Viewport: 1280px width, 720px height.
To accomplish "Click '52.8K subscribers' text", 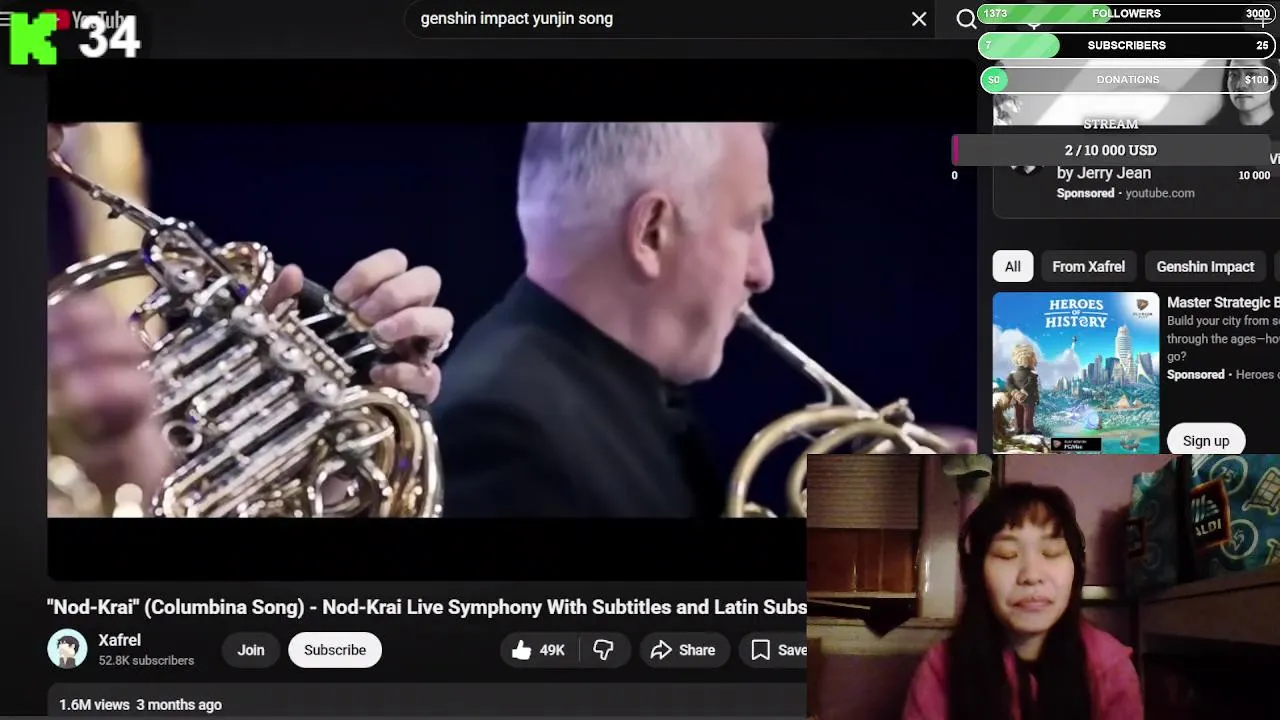I will [146, 661].
